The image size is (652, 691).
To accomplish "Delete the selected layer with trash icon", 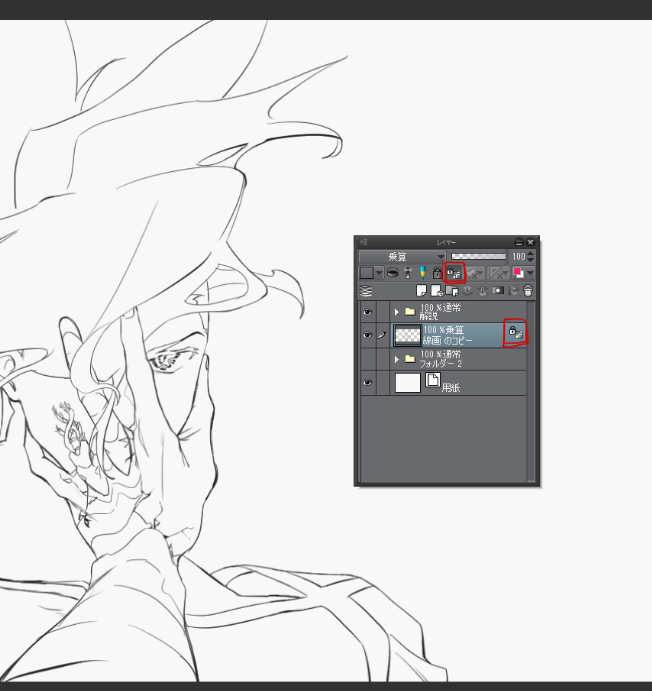I will tap(528, 291).
